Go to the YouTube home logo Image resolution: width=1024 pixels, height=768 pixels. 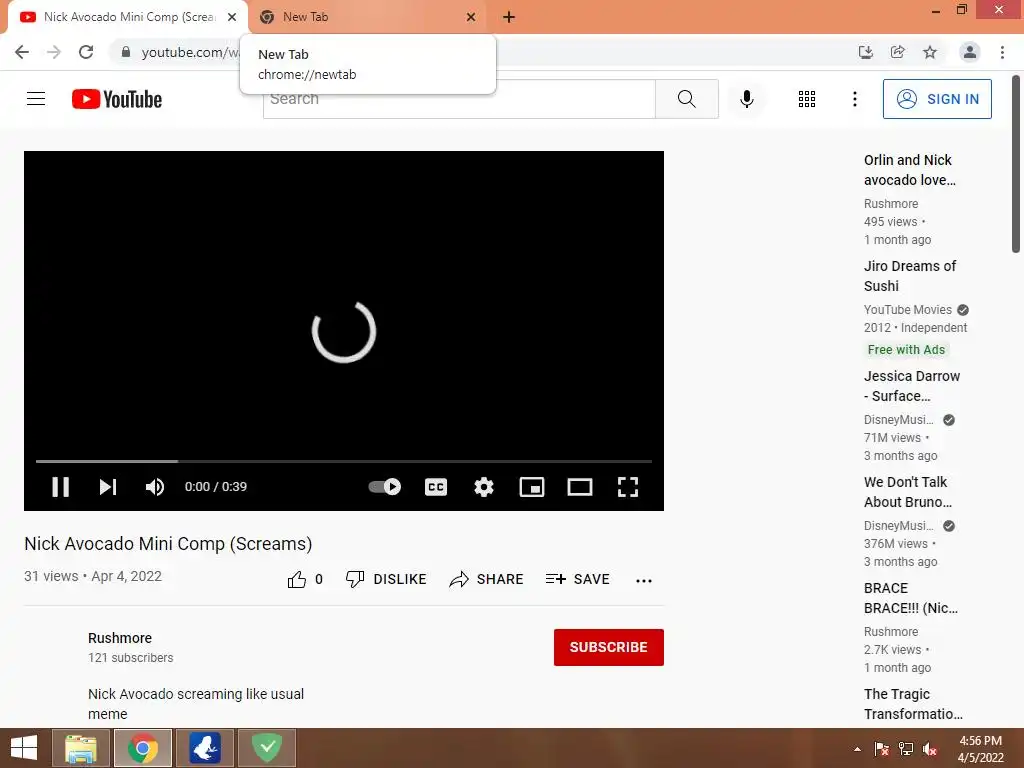click(x=117, y=99)
